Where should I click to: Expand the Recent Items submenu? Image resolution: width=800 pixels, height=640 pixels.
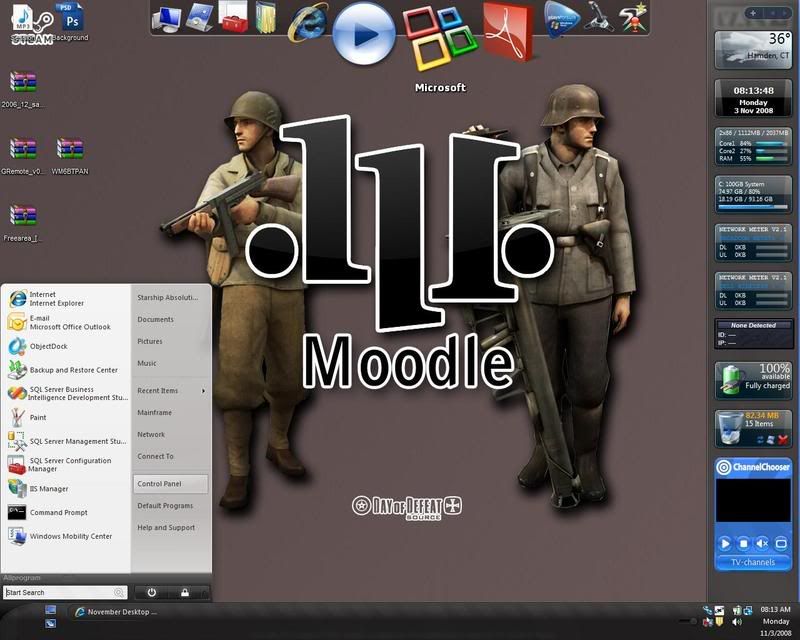click(170, 390)
